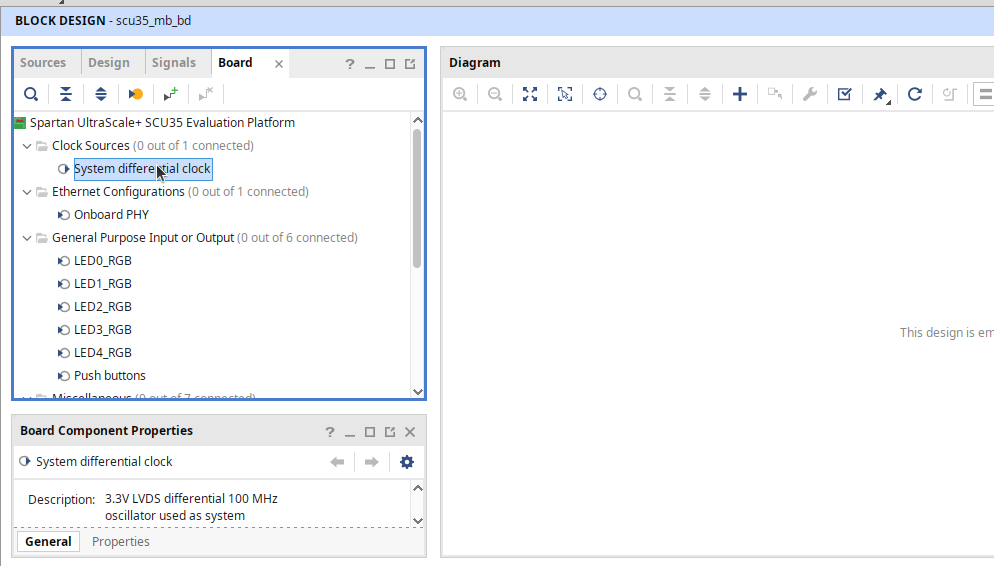Image resolution: width=994 pixels, height=566 pixels.
Task: Select the Push buttons component
Action: point(109,376)
